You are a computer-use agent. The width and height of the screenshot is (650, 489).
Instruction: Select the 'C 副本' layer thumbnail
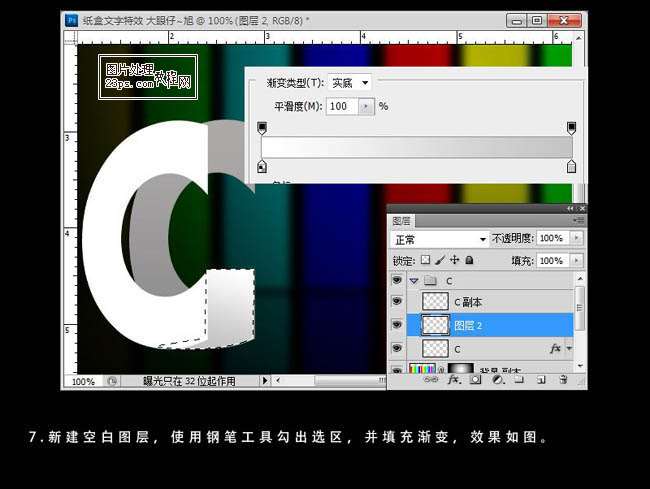pos(435,301)
